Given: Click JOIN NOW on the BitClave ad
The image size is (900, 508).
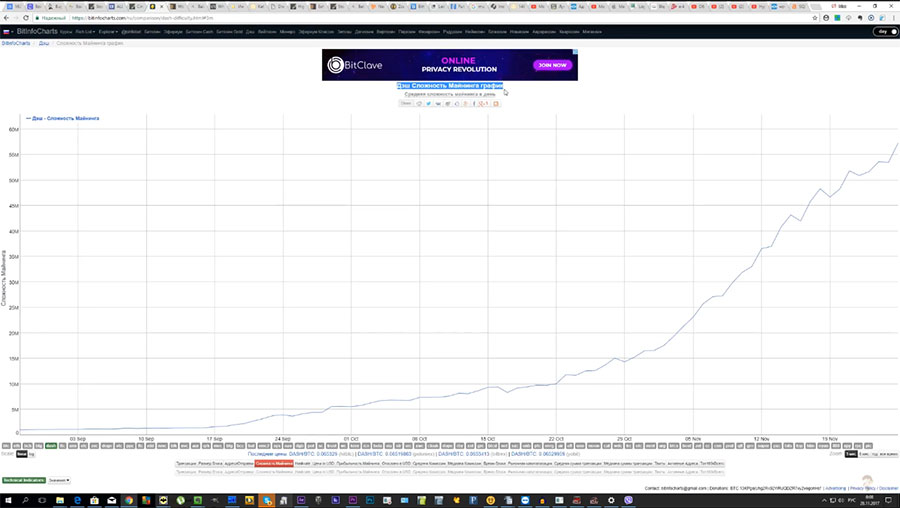Looking at the screenshot, I should 552,65.
